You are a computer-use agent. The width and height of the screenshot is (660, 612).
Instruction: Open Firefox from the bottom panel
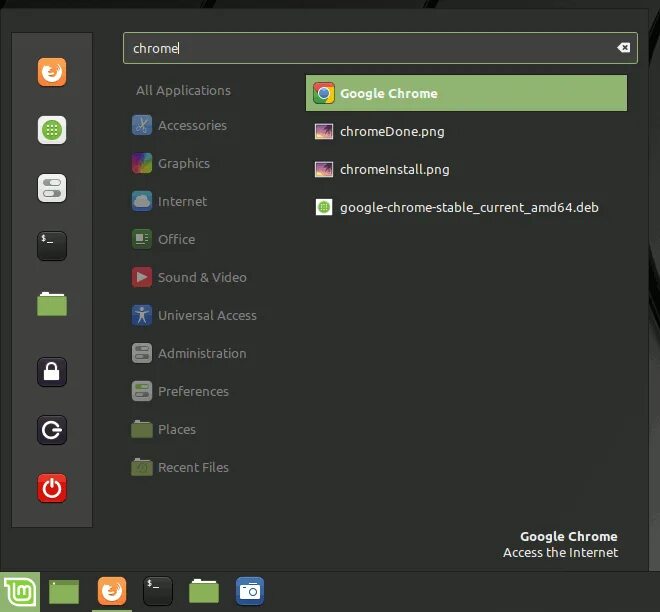[112, 591]
